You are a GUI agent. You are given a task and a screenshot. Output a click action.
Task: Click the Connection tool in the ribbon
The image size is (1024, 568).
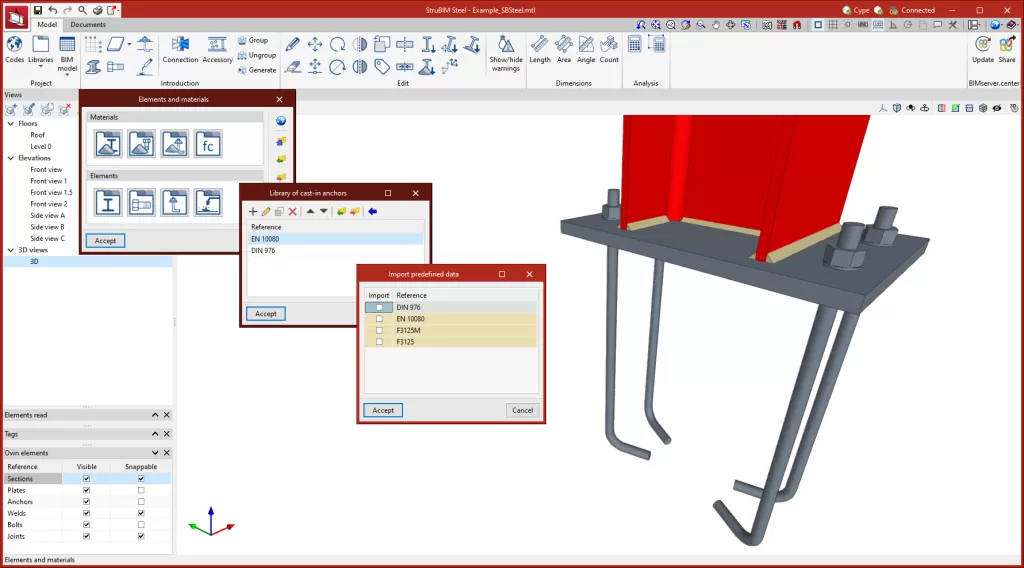point(180,48)
